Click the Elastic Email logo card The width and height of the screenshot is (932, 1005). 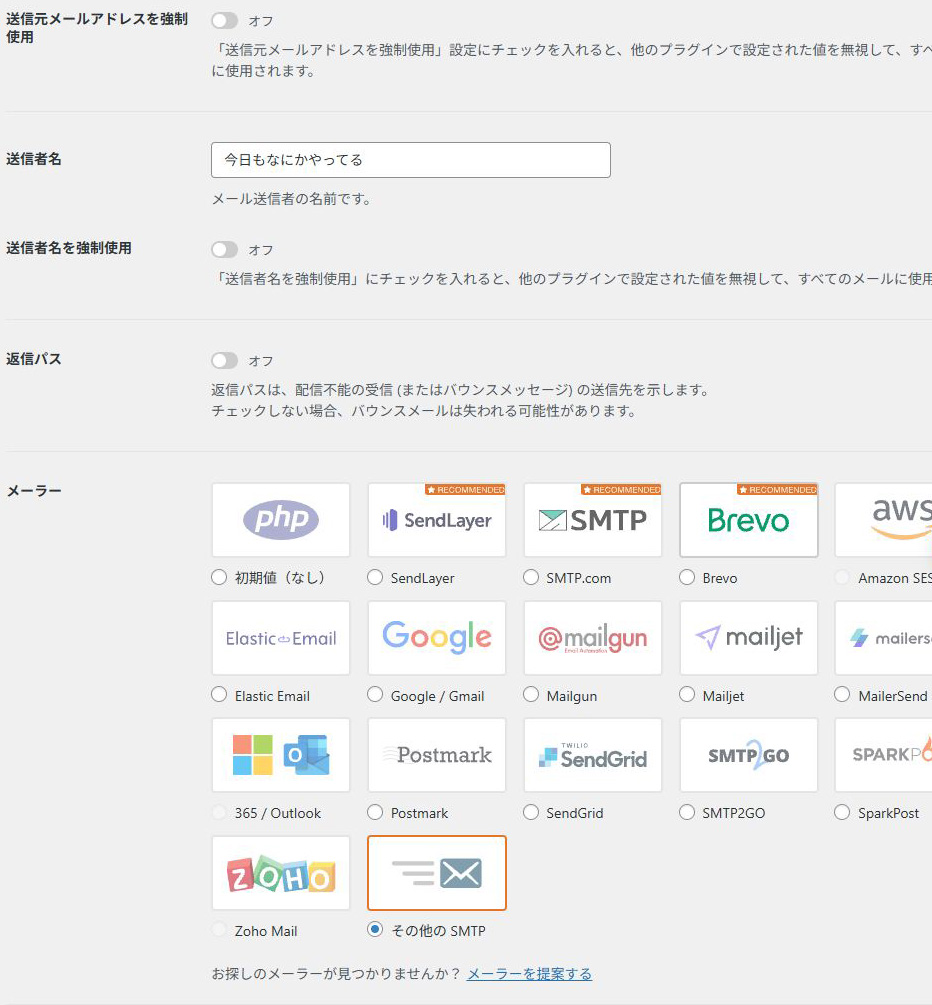coord(281,638)
